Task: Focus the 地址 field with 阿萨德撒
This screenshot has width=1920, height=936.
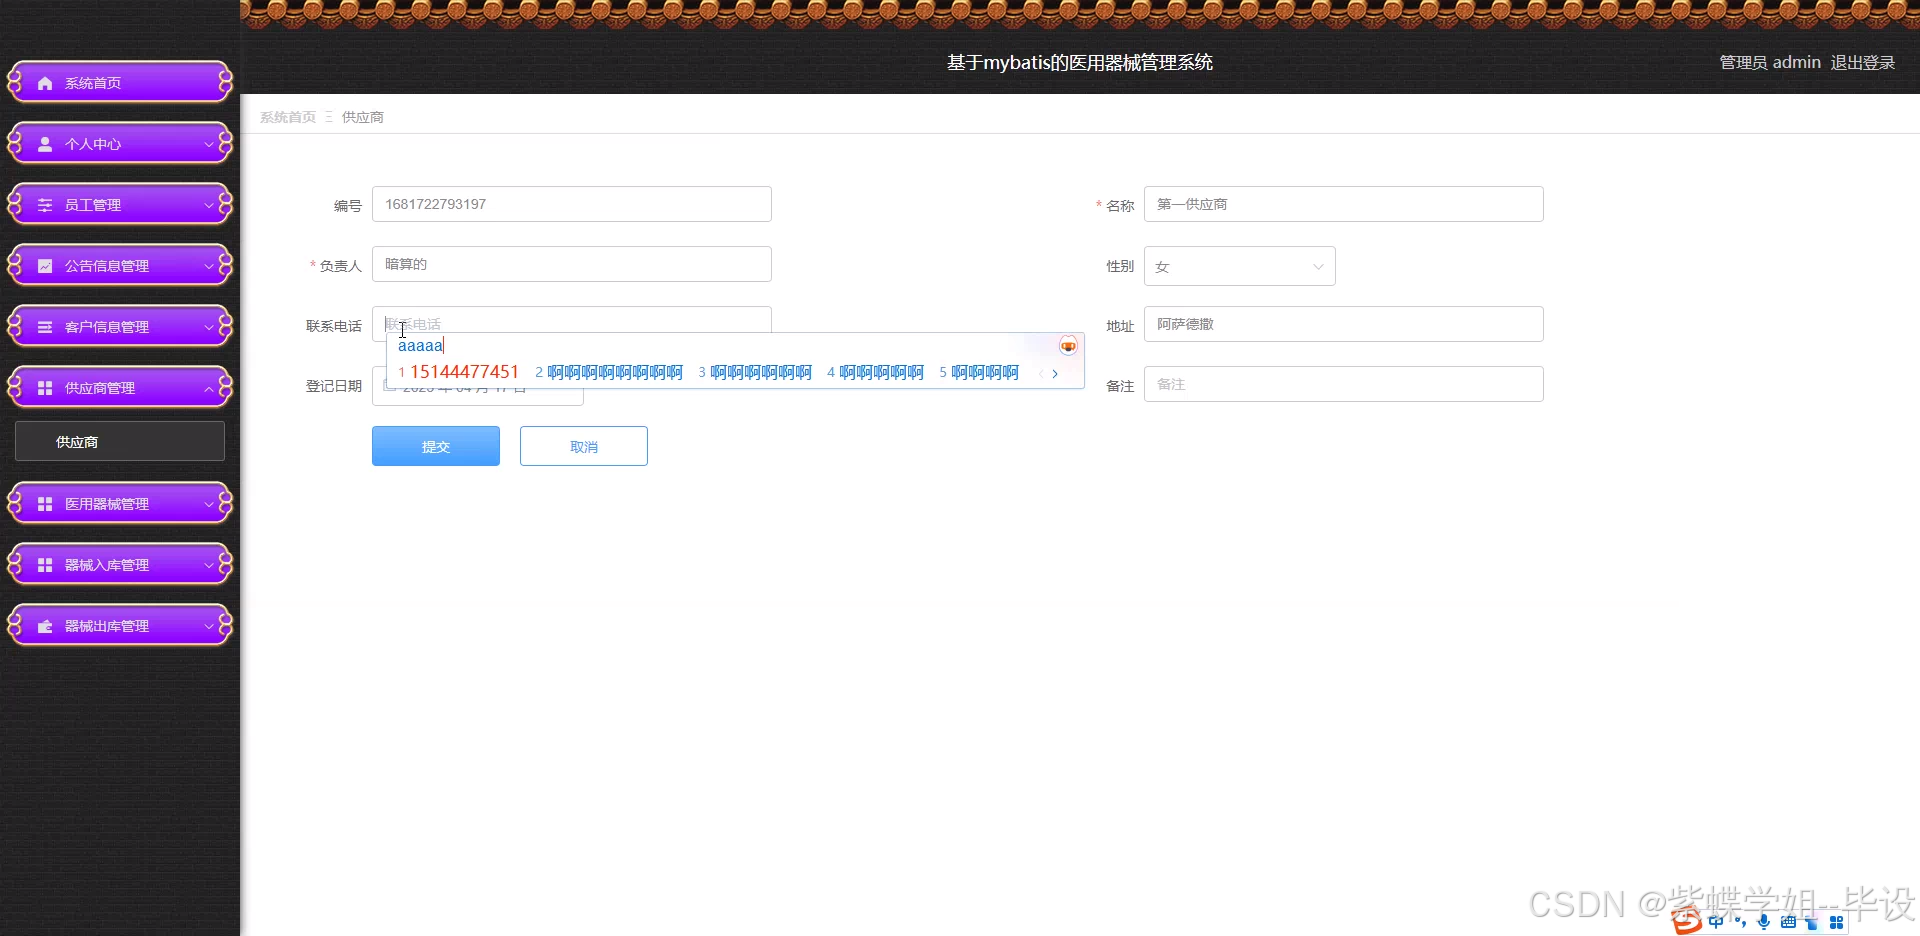Action: (x=1344, y=324)
